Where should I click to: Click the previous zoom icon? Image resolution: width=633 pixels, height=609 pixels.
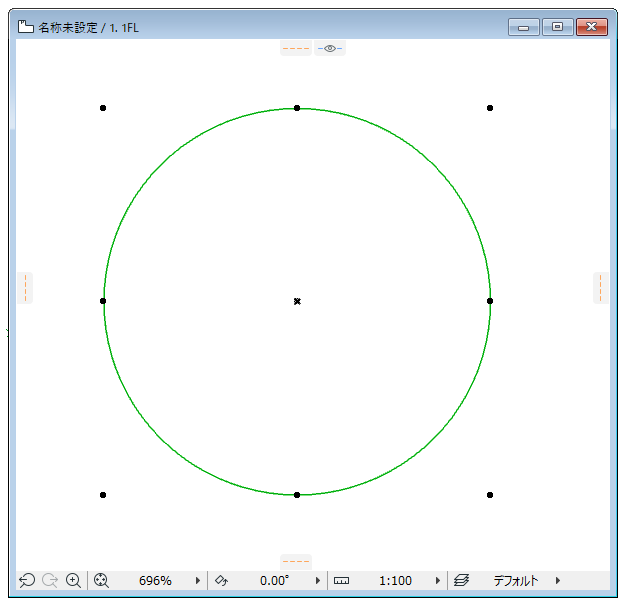point(27,580)
